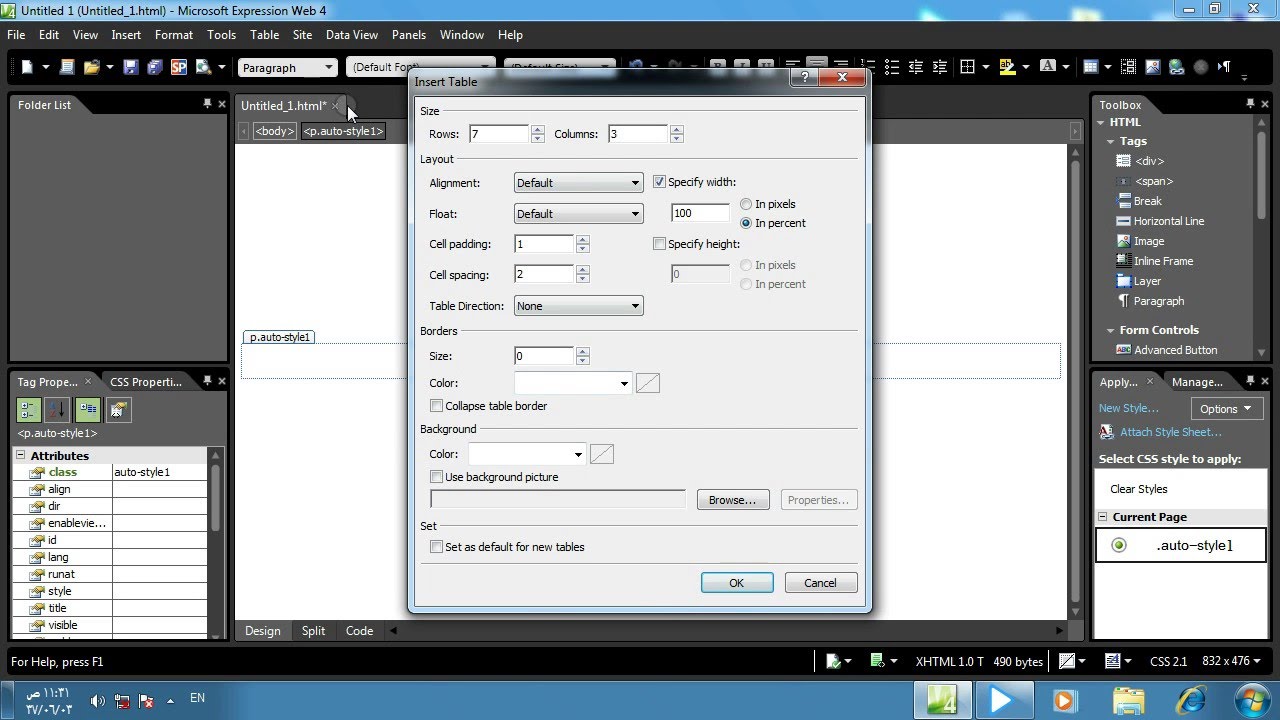Click Show Tag Properties icon with pencil
1280x720 pixels.
[118, 409]
